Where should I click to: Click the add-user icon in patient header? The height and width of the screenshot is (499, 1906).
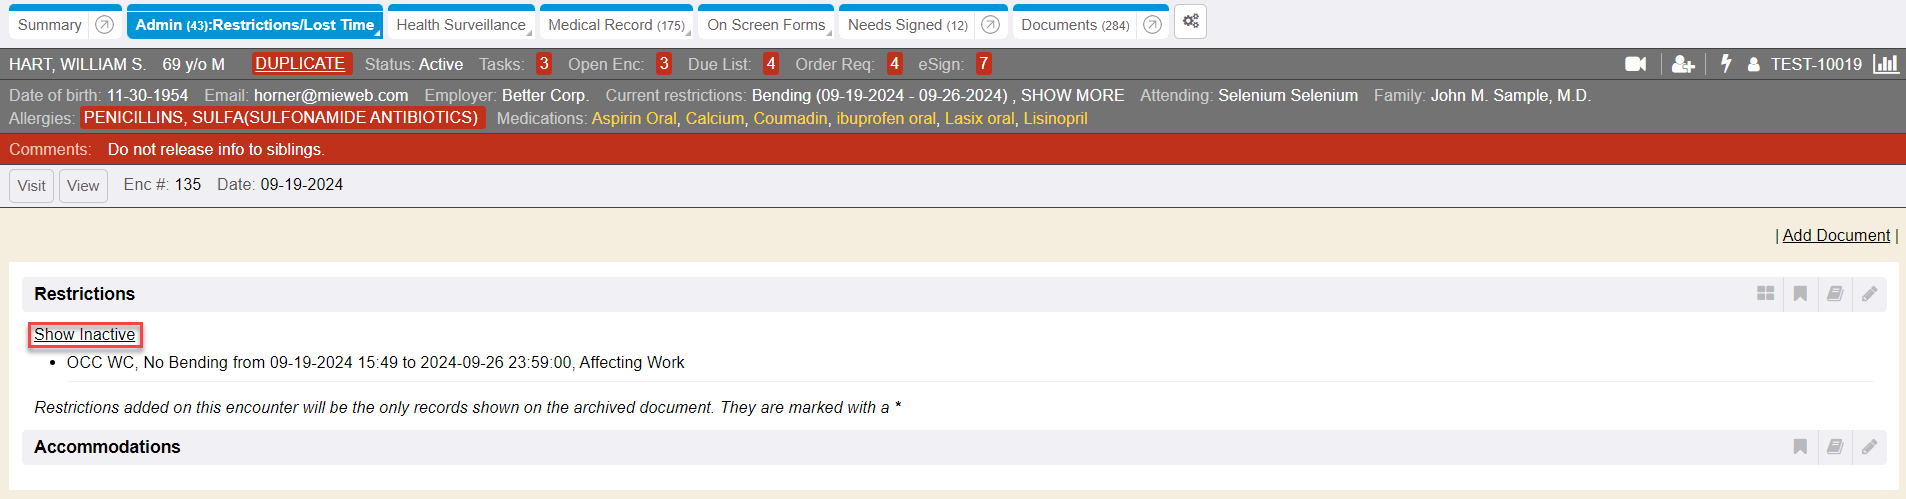(1683, 64)
